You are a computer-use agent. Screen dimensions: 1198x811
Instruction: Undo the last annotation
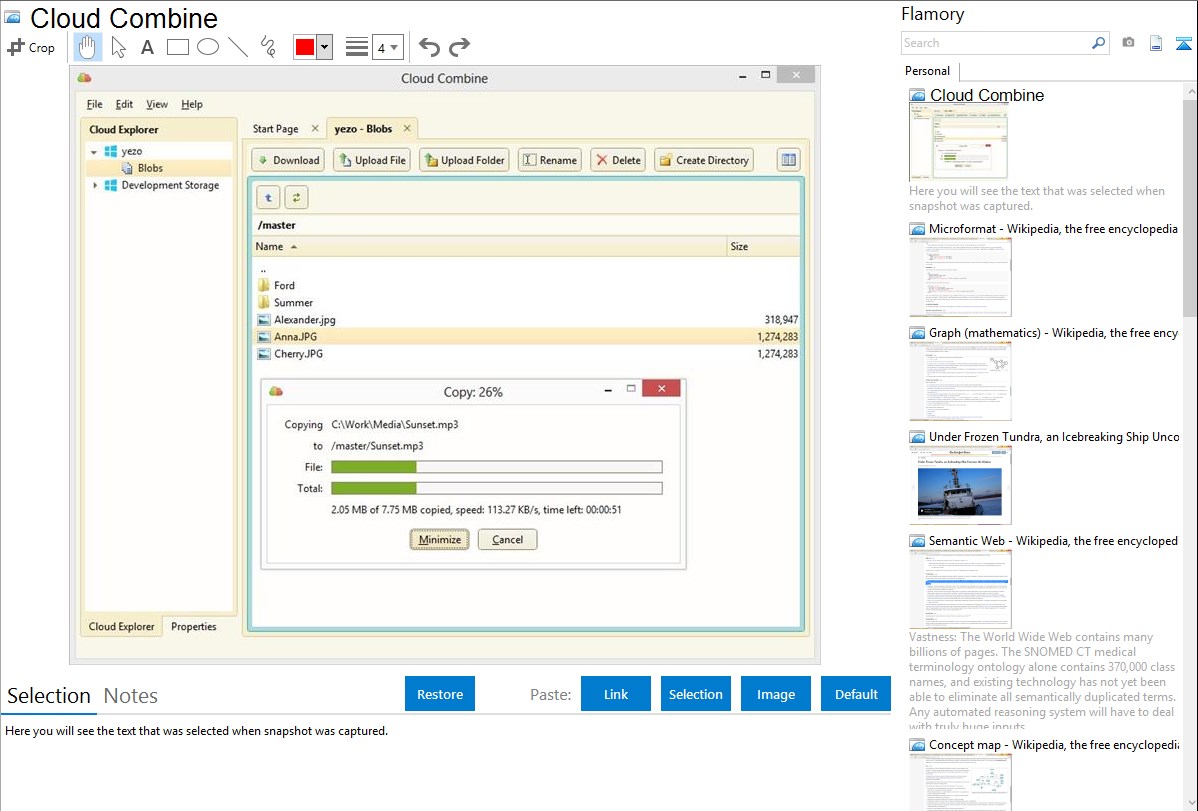tap(429, 47)
